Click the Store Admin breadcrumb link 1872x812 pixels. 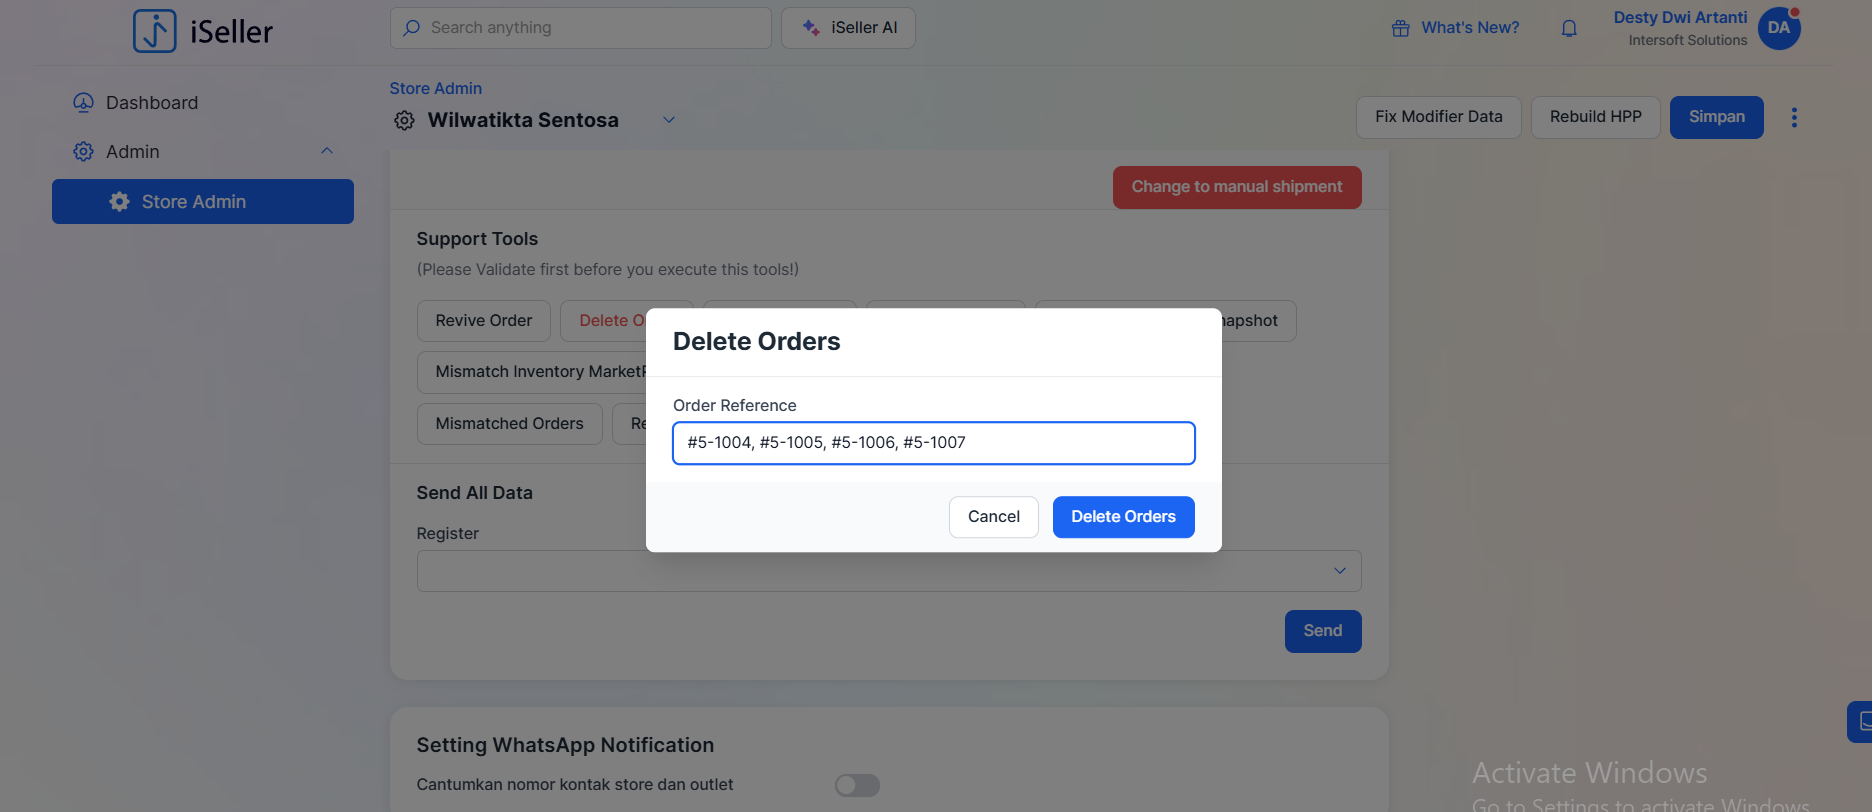[435, 89]
